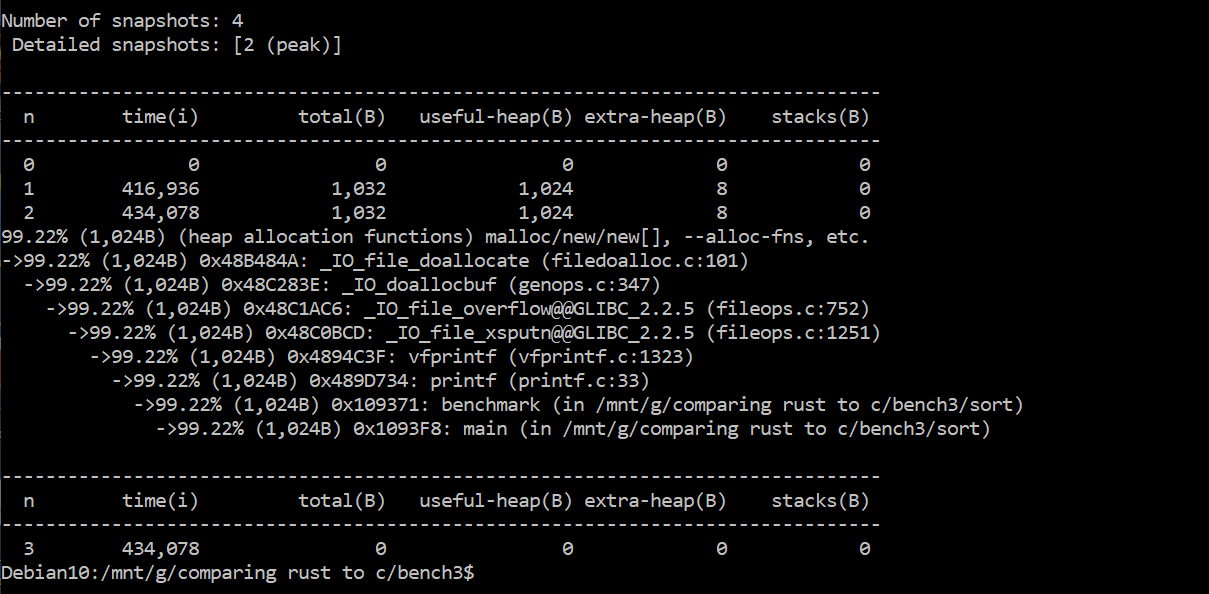Viewport: 1209px width, 594px height.
Task: Click the main function stack frame
Action: tap(572, 429)
